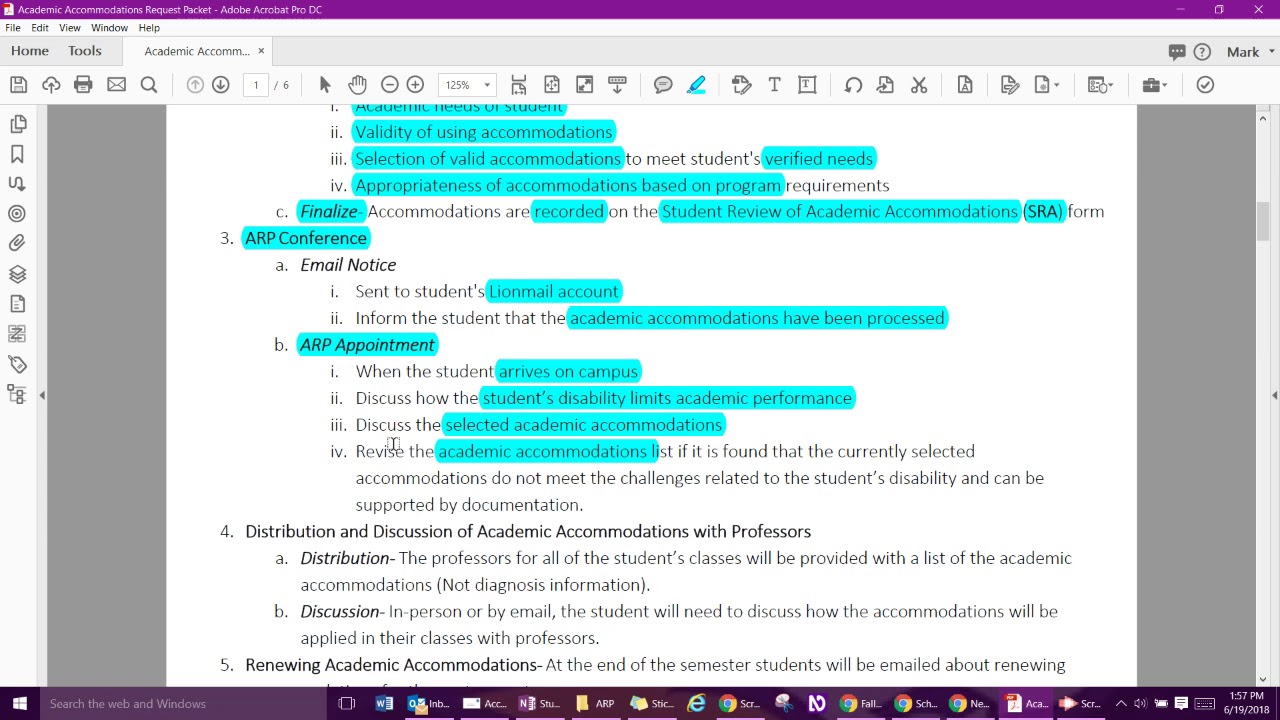Viewport: 1280px width, 720px height.
Task: Open the ARP folder in the taskbar
Action: pyautogui.click(x=595, y=704)
